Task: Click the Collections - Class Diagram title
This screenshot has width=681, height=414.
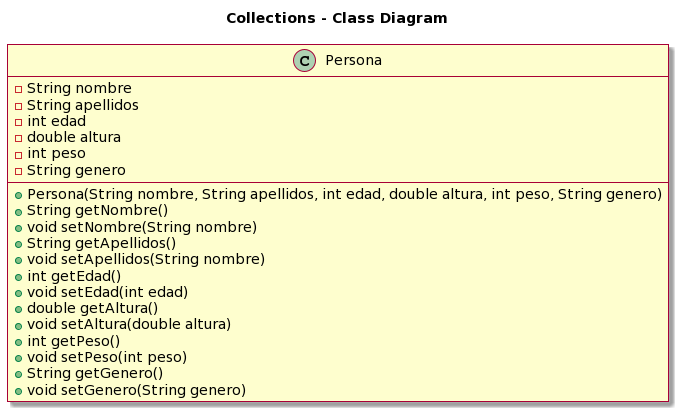Action: pos(336,18)
